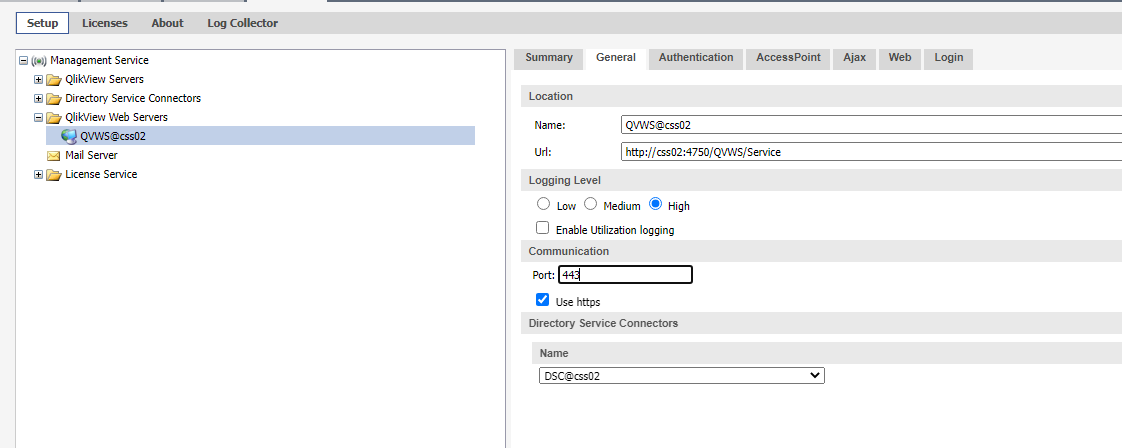Switch to the Login tab

click(x=949, y=58)
